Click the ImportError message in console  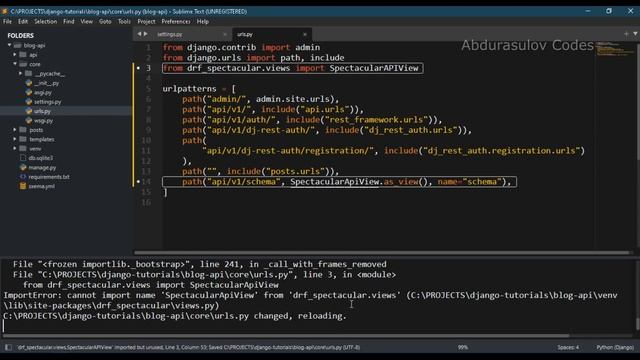tap(310, 300)
